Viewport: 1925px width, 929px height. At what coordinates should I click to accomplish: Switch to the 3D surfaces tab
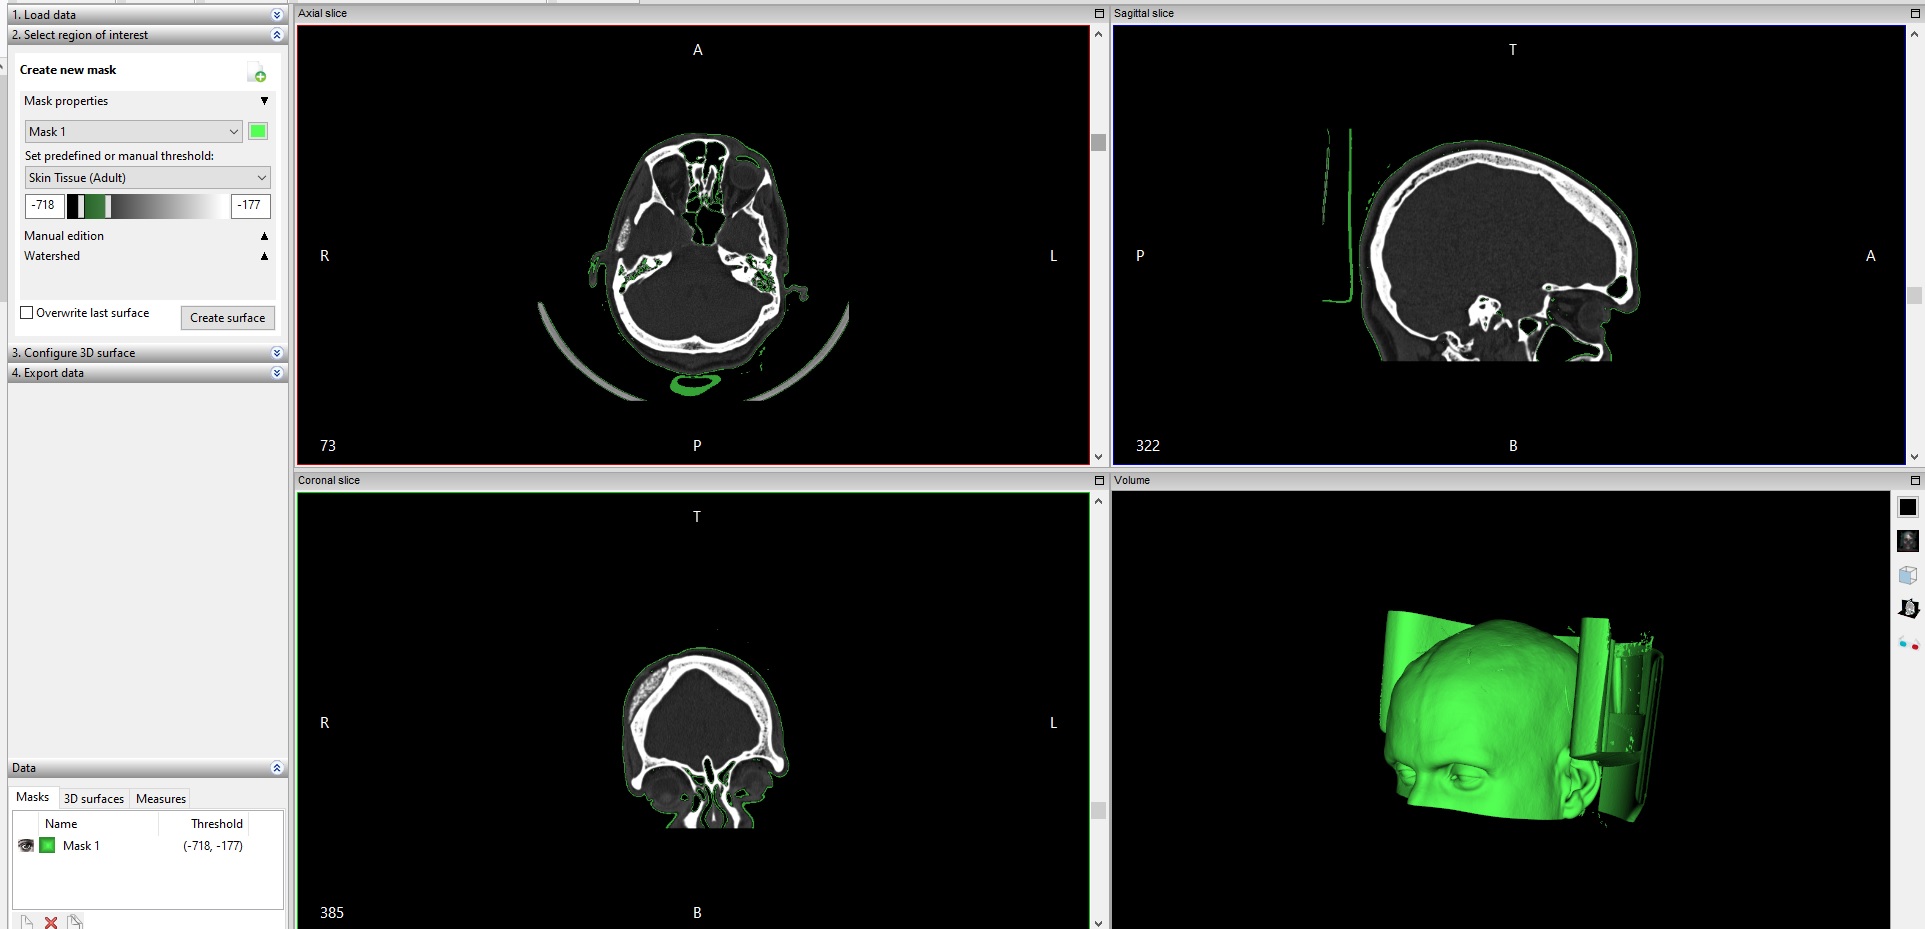[x=94, y=799]
